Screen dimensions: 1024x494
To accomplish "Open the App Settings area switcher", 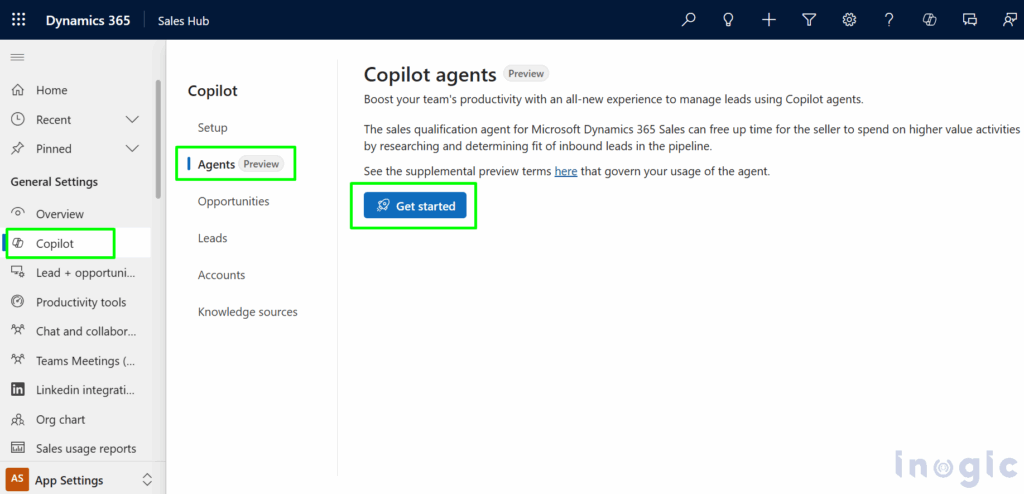I will 147,480.
